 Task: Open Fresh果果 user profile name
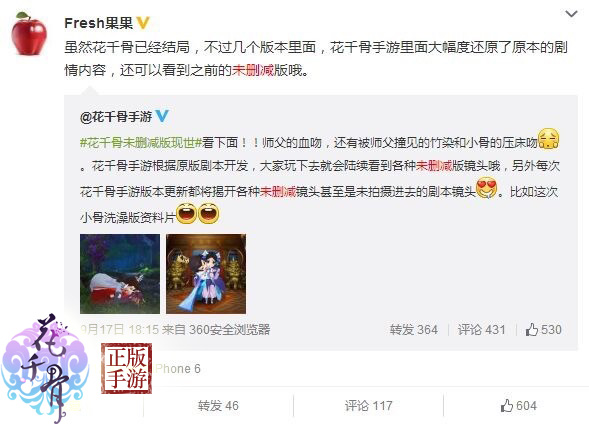pyautogui.click(x=99, y=23)
